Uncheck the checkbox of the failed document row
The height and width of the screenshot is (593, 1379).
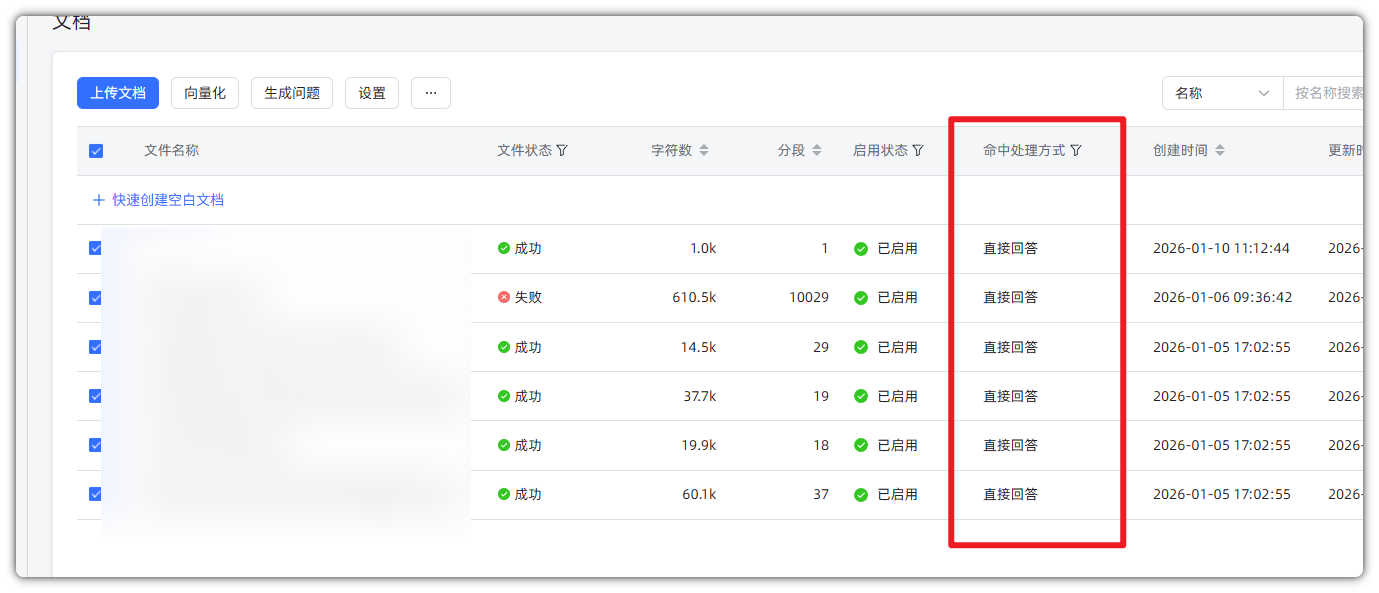click(96, 297)
